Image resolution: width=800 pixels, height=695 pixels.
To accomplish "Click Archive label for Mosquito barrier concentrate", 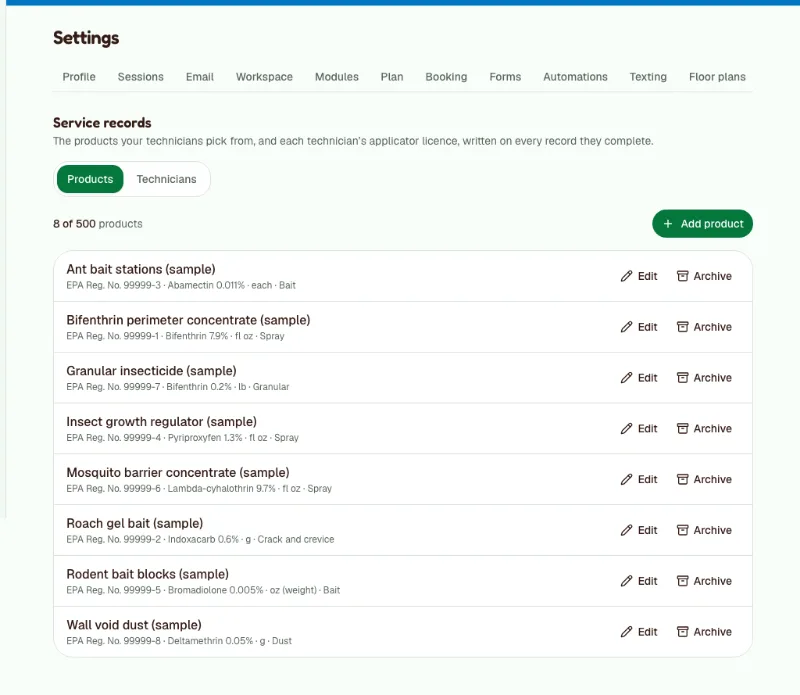I will tap(712, 479).
